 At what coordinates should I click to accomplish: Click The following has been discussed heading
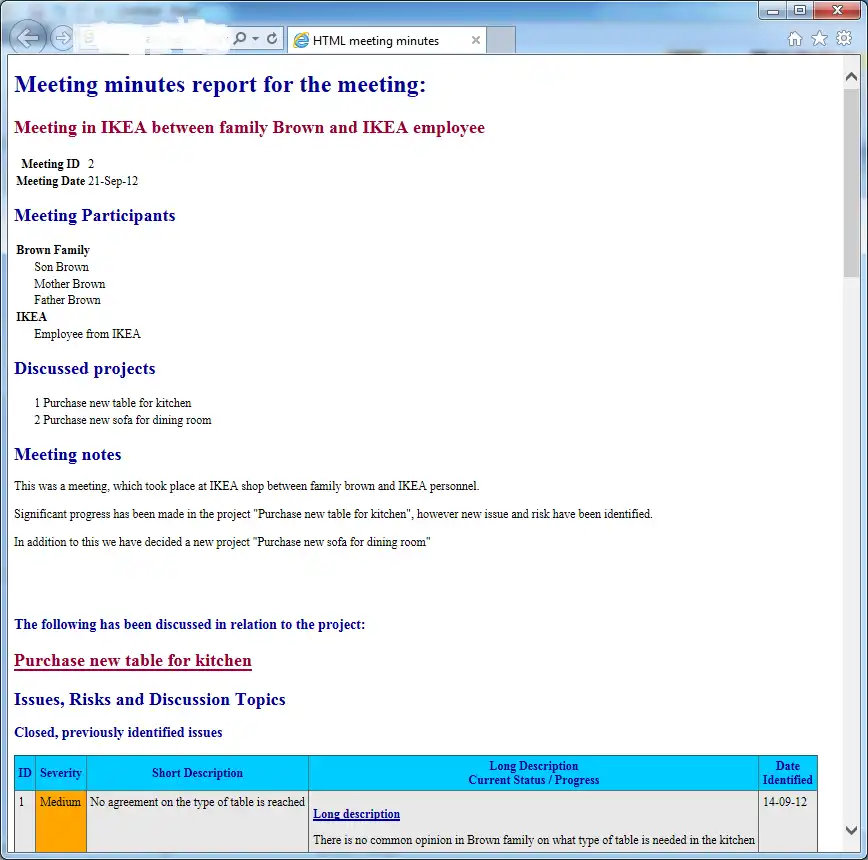pyautogui.click(x=190, y=624)
